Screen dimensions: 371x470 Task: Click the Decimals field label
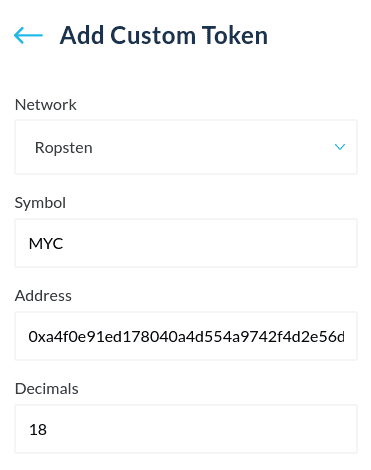(x=47, y=389)
